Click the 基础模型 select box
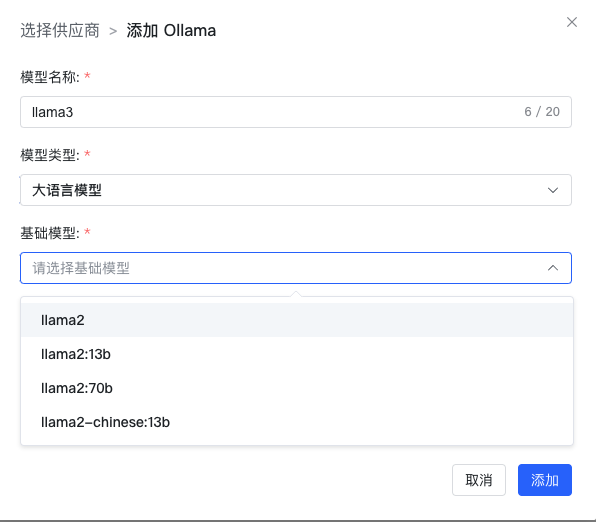 click(x=296, y=268)
